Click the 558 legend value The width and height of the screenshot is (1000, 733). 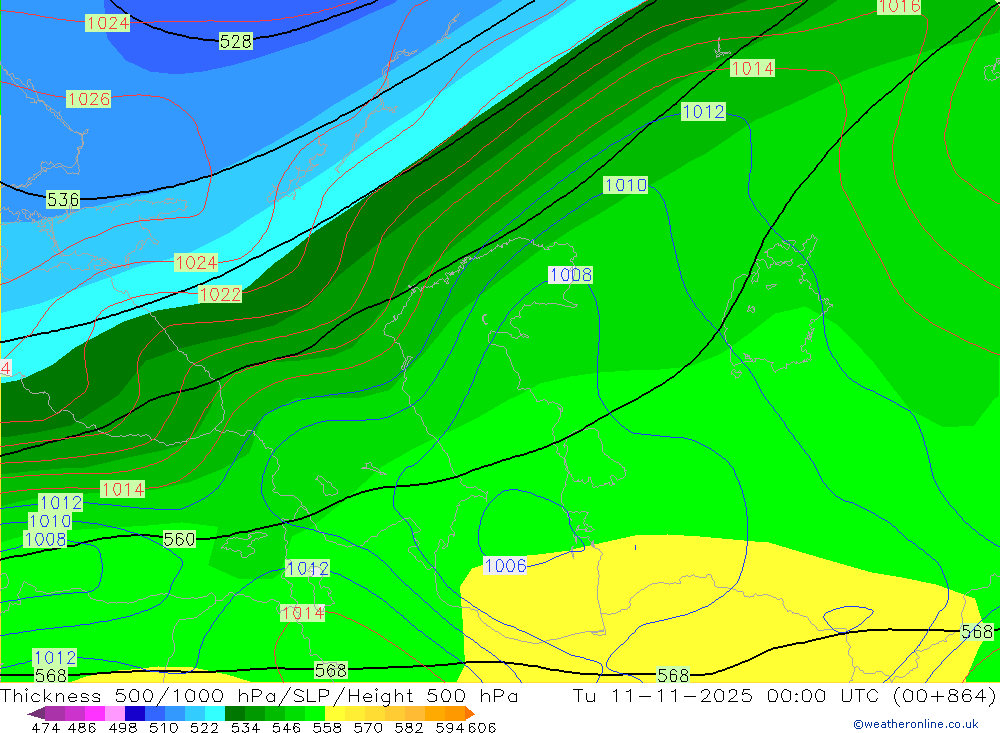click(x=327, y=727)
